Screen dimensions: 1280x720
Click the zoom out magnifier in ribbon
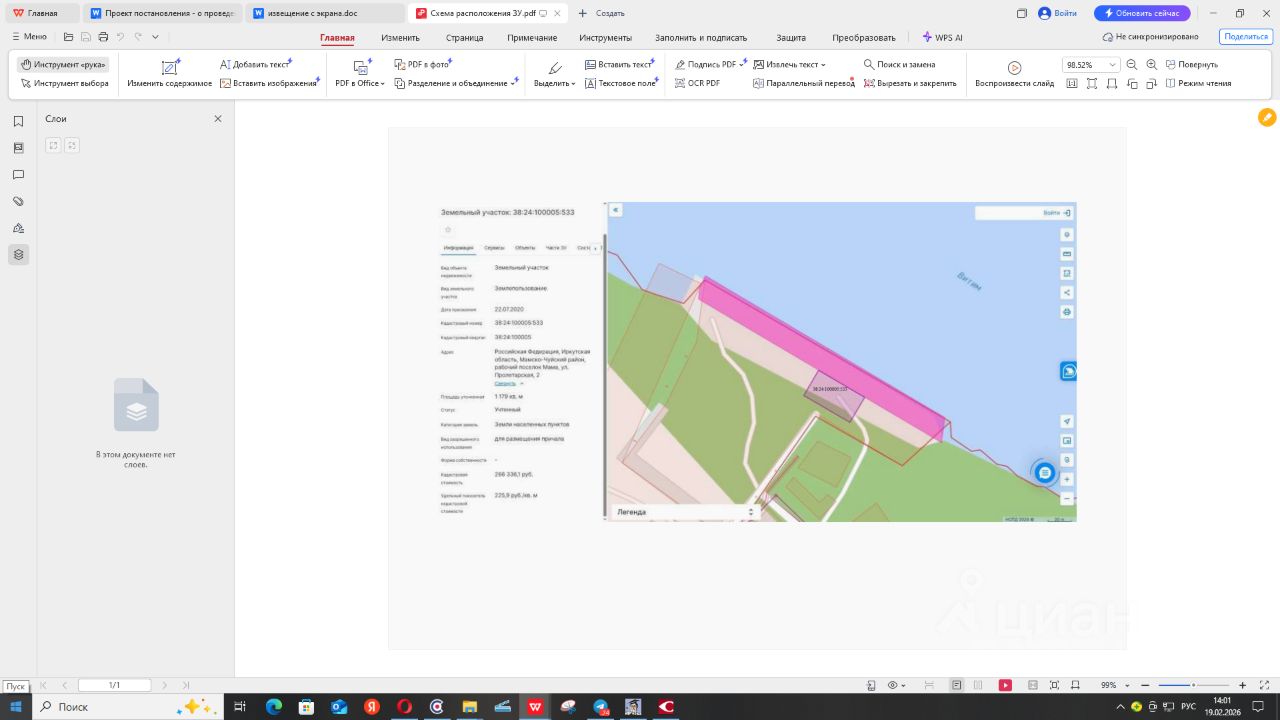1132,64
